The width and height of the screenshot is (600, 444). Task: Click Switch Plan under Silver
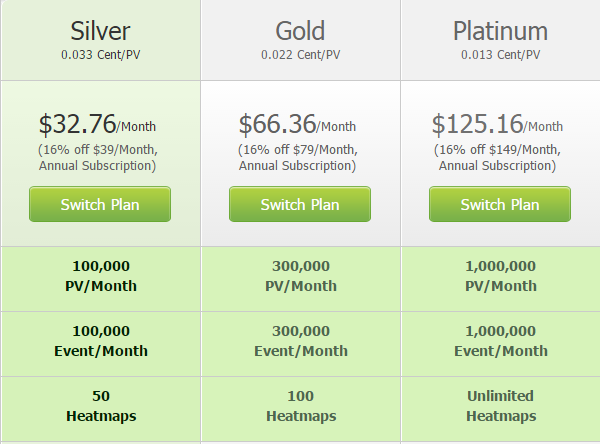[x=100, y=204]
